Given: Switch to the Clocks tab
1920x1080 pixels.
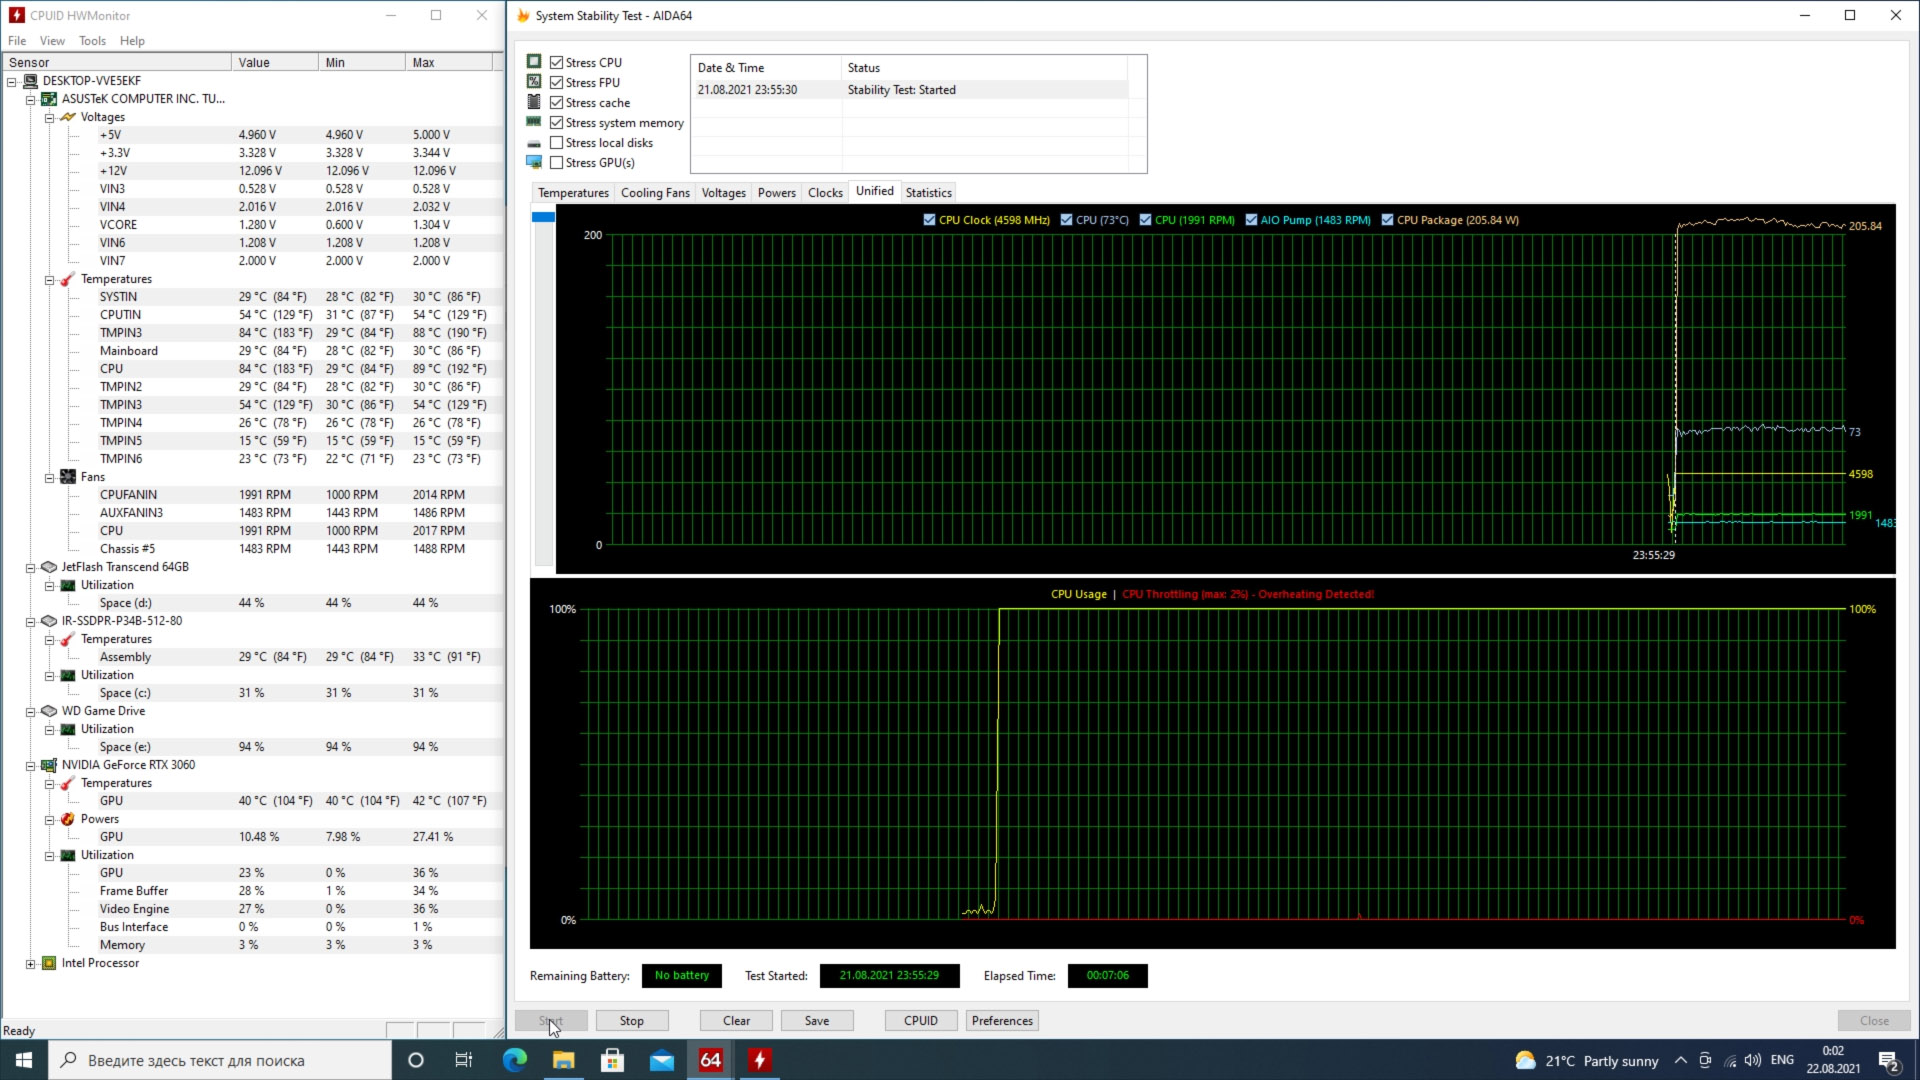Looking at the screenshot, I should [x=825, y=193].
